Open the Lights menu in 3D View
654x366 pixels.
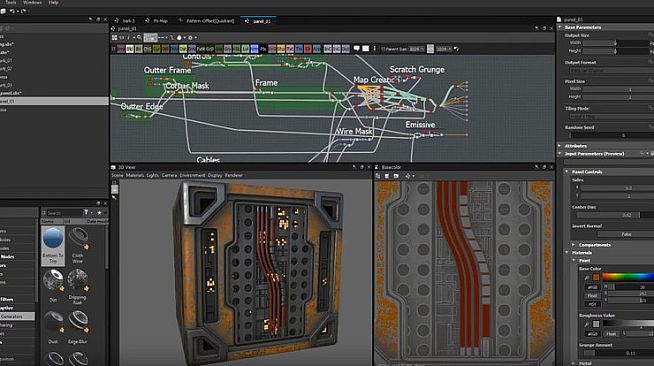point(153,175)
